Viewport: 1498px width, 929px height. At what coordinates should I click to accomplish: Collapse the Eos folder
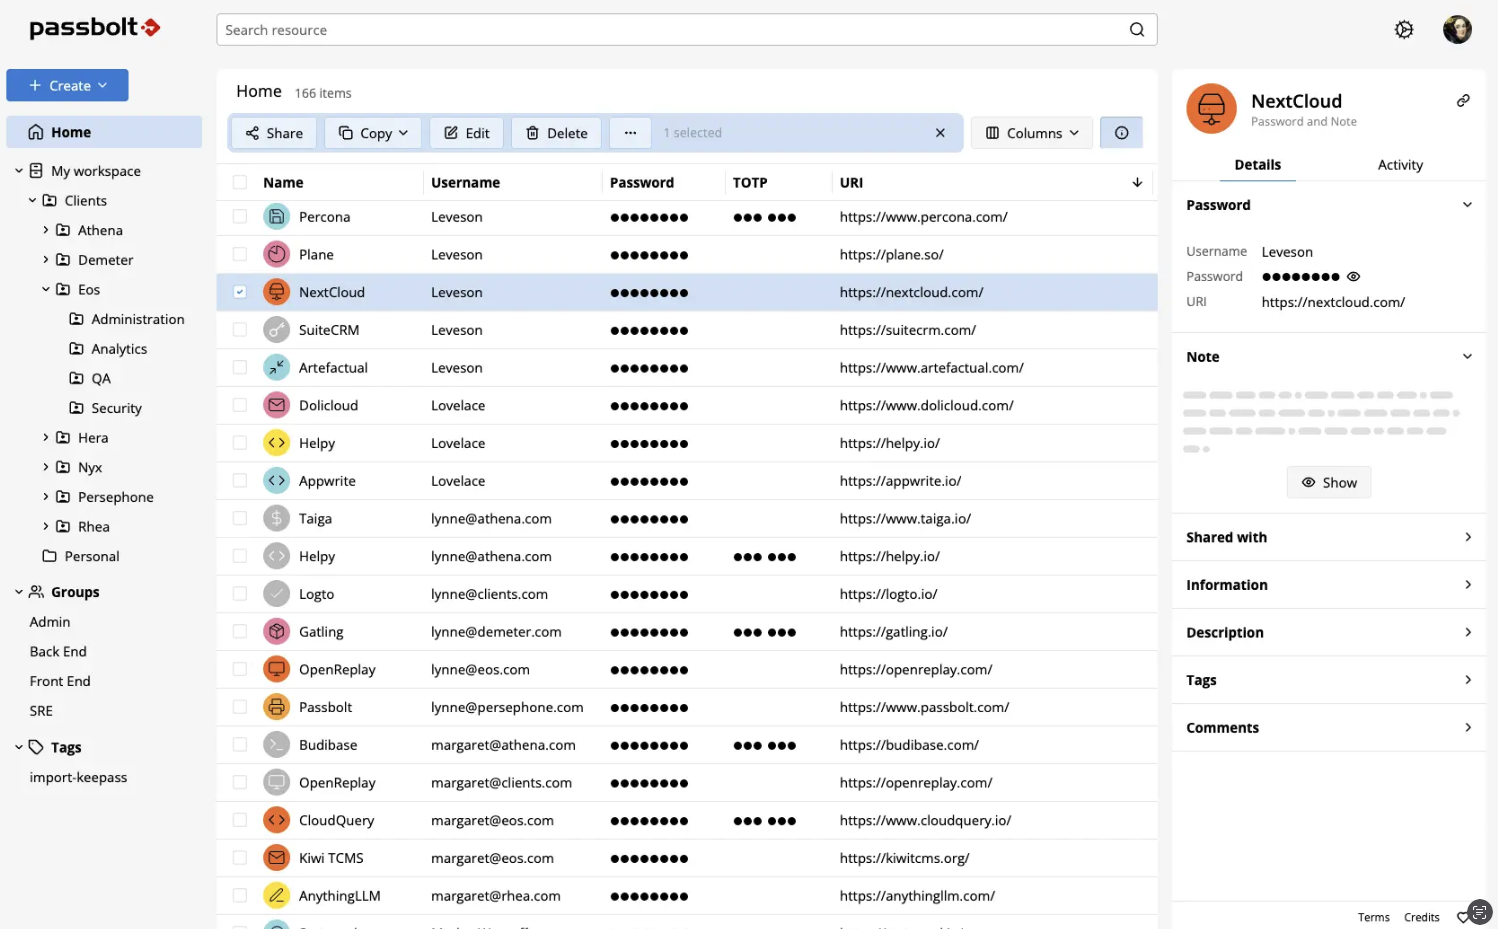point(46,290)
